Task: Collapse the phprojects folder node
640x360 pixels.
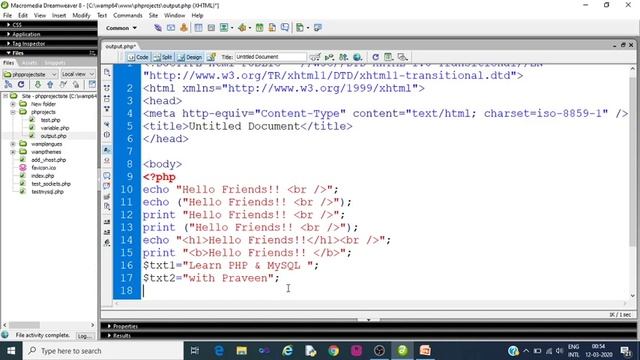Action: [13, 112]
